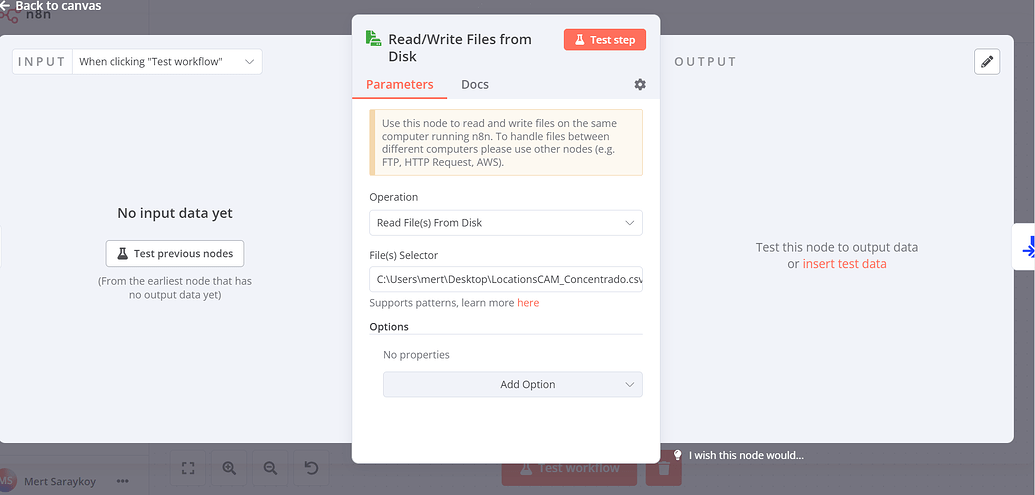Click the trash delete icon
Viewport: 1035px width, 495px height.
pyautogui.click(x=664, y=468)
